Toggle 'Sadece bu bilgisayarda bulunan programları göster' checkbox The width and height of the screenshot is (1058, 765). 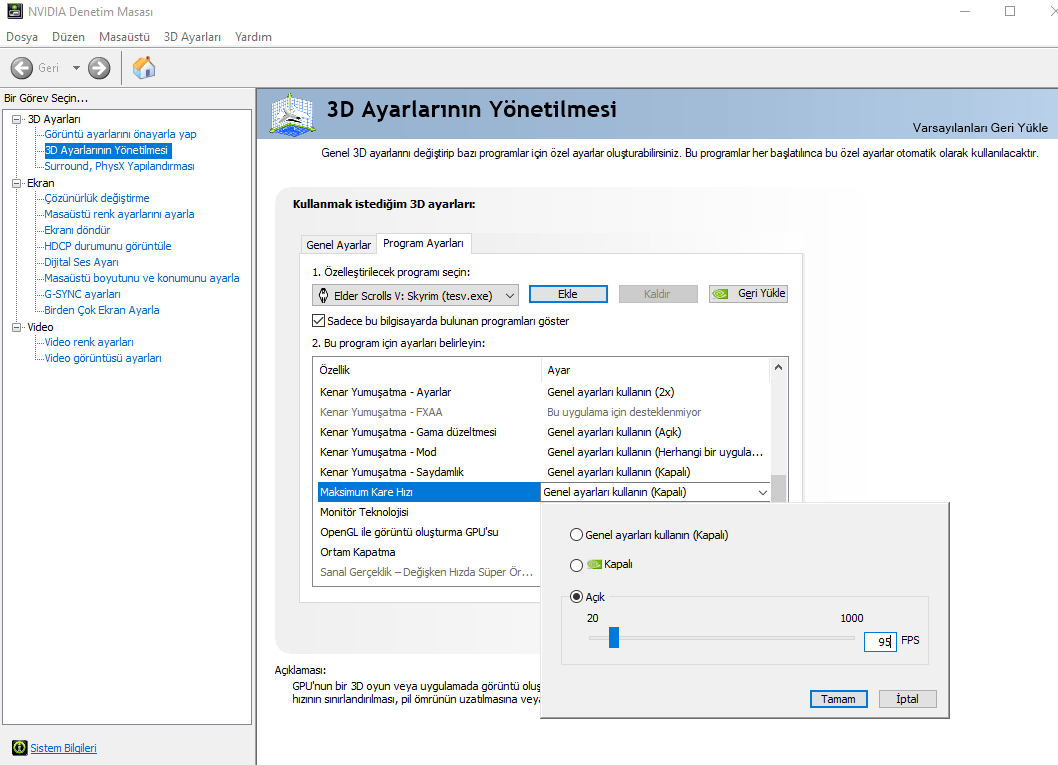318,320
